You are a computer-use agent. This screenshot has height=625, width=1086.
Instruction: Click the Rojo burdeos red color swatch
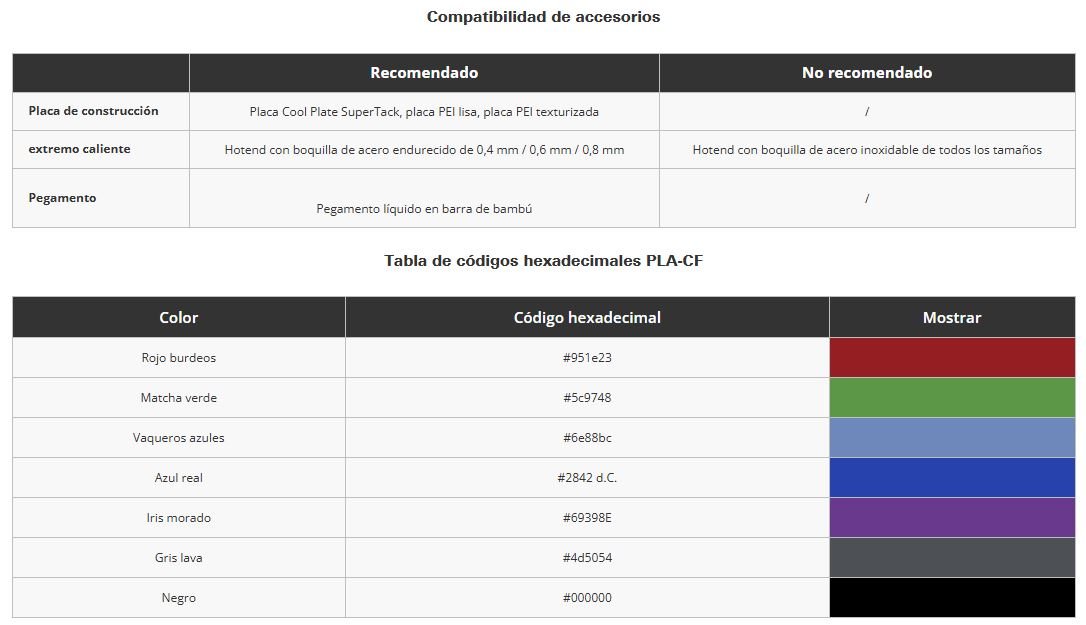pyautogui.click(x=952, y=358)
